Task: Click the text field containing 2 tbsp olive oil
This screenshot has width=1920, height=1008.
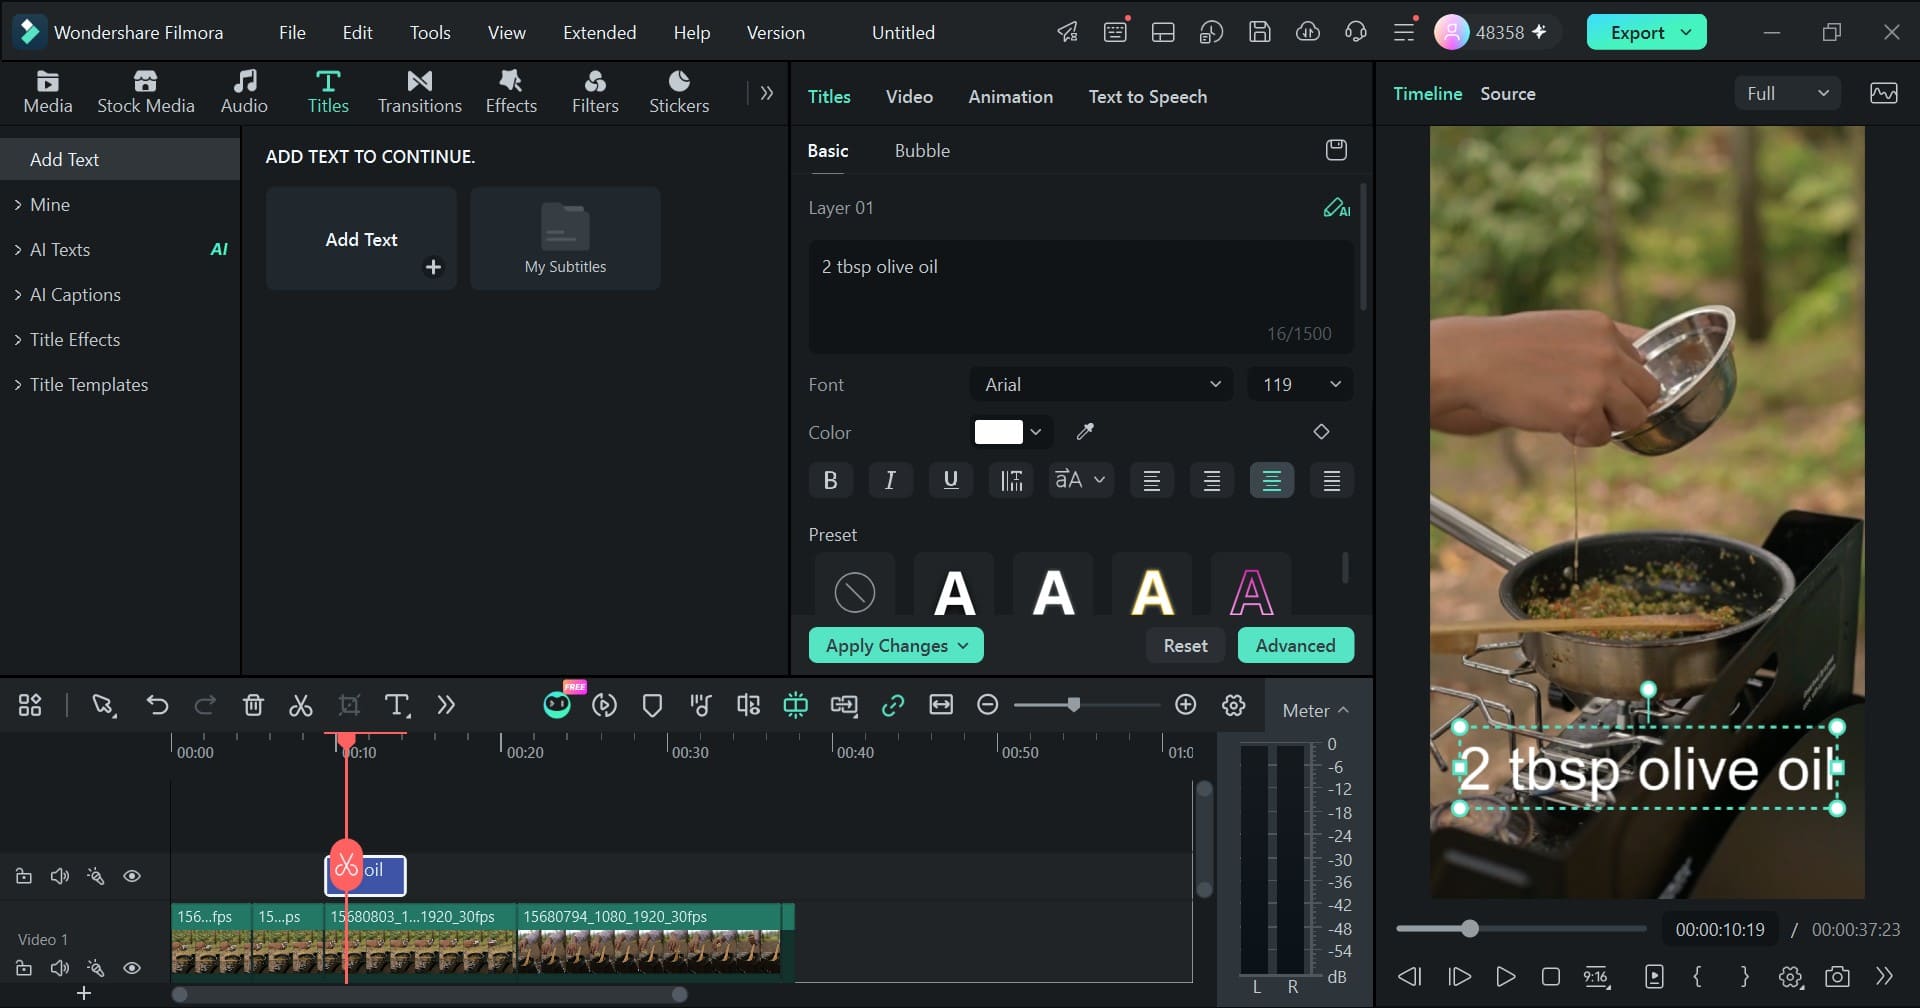Action: pyautogui.click(x=1081, y=296)
